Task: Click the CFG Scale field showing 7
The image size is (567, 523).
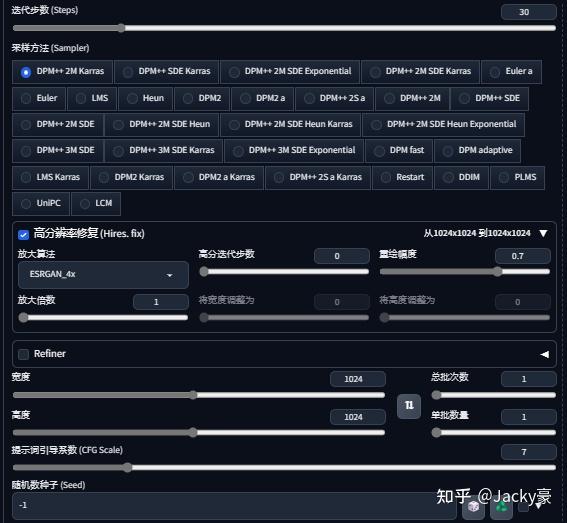Action: pyautogui.click(x=529, y=452)
